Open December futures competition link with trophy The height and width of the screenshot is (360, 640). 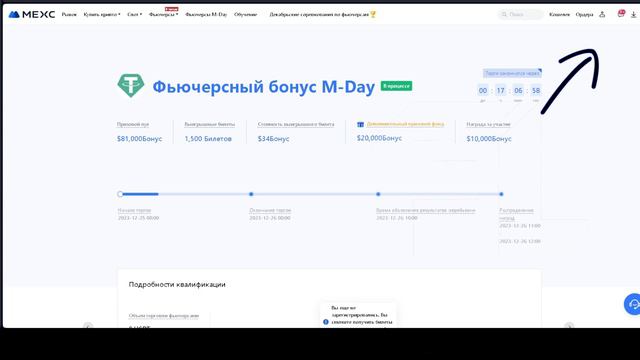click(322, 14)
